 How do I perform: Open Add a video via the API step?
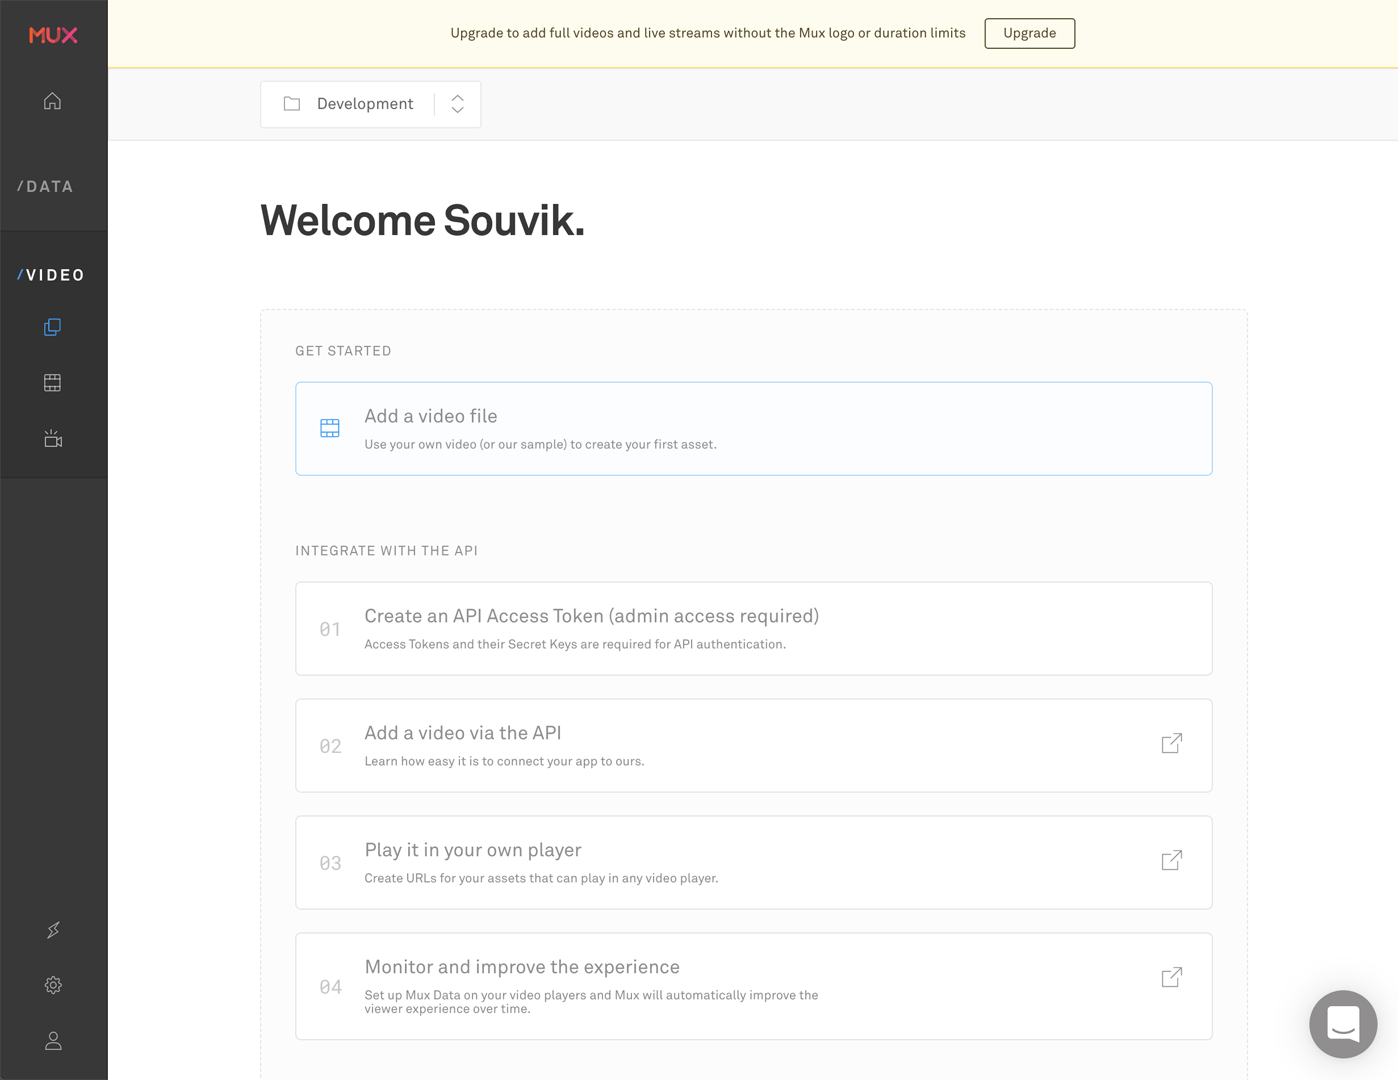753,745
